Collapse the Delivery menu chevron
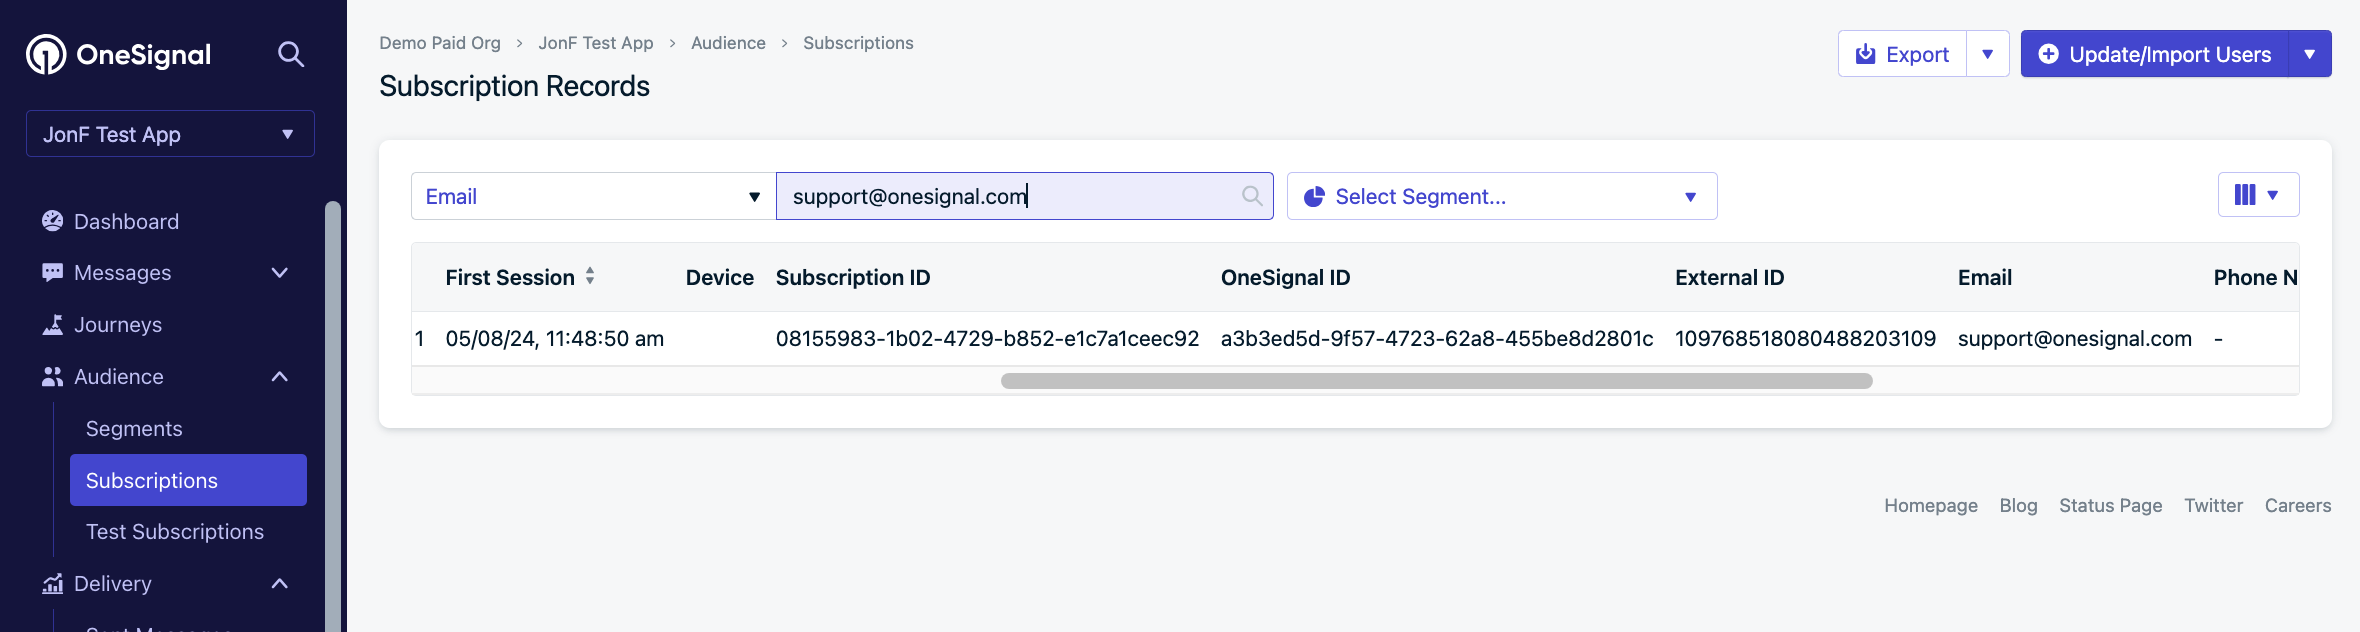 [x=280, y=584]
